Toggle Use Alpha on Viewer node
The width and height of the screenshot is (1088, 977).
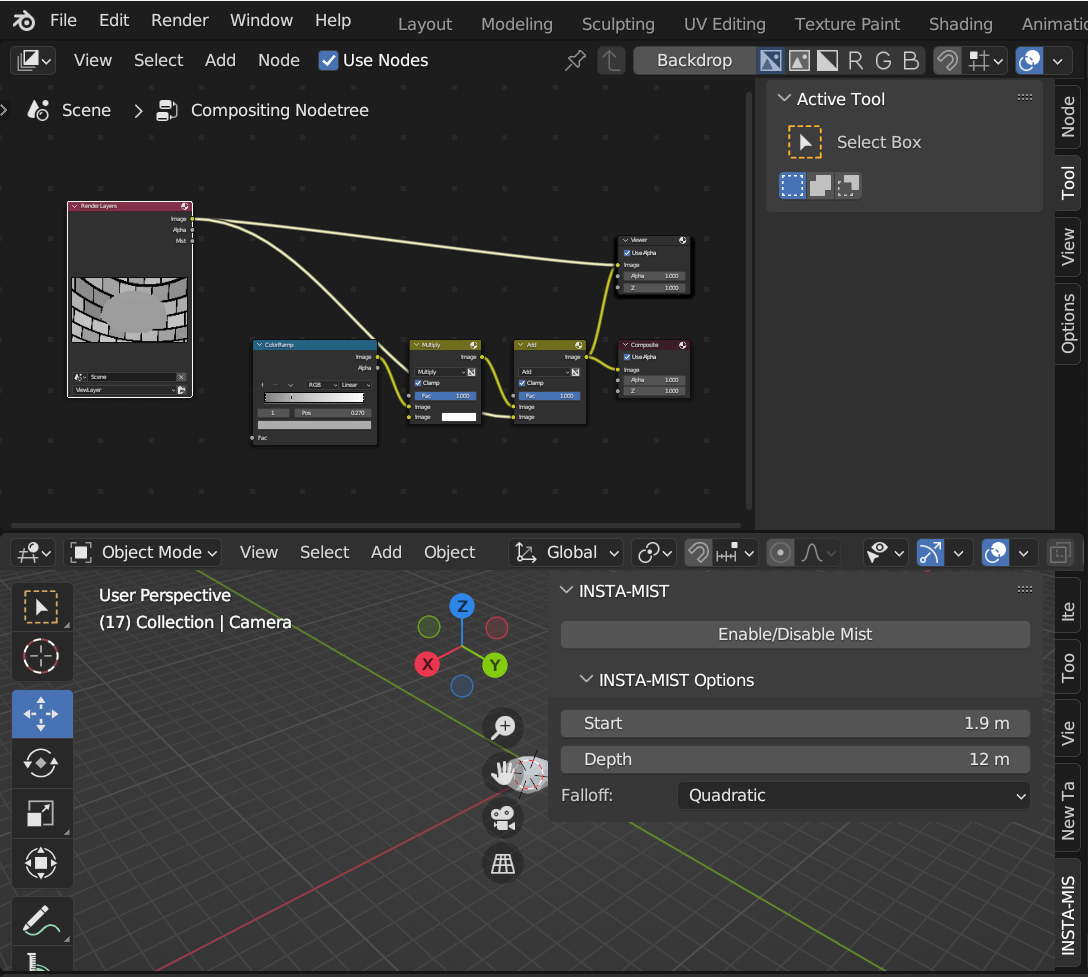pos(627,253)
